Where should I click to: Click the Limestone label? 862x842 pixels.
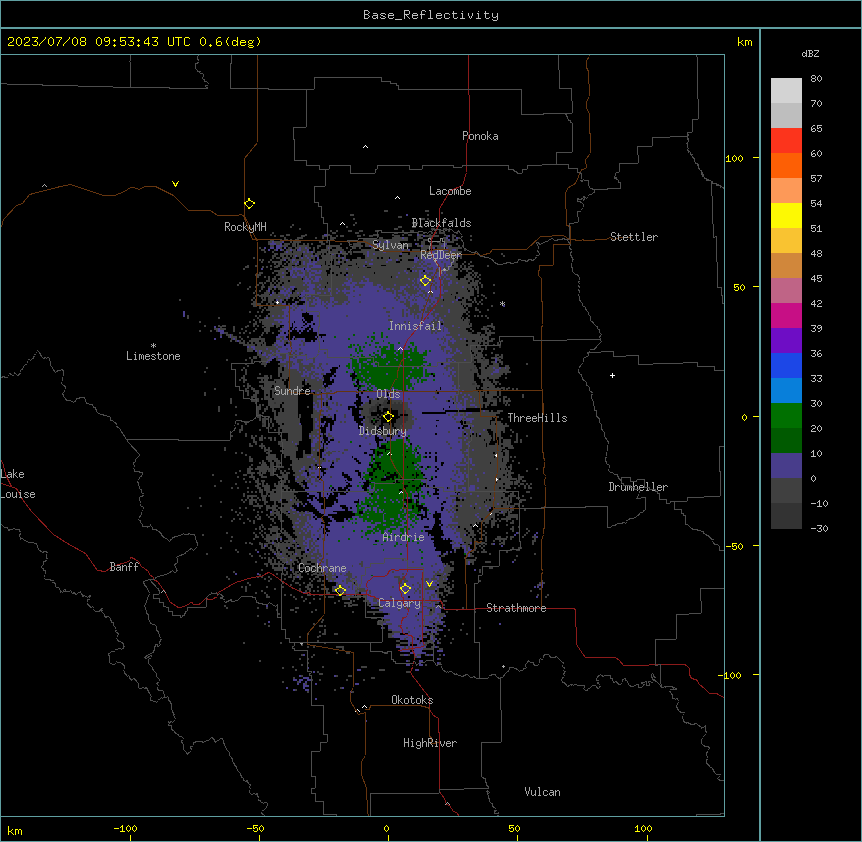tap(153, 356)
